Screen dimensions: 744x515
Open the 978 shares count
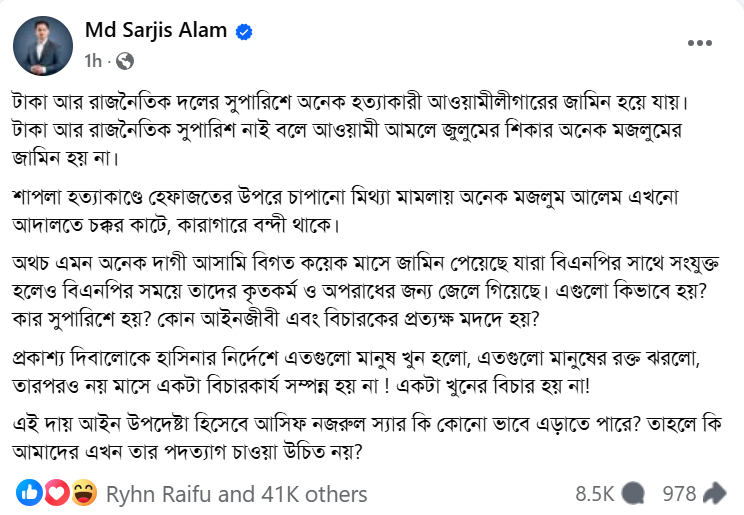[679, 494]
